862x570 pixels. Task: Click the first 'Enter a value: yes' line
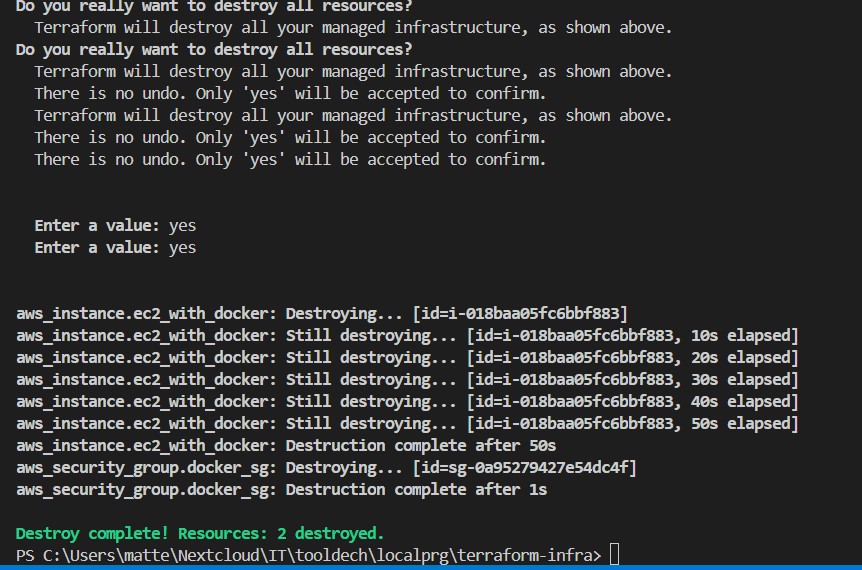click(115, 226)
